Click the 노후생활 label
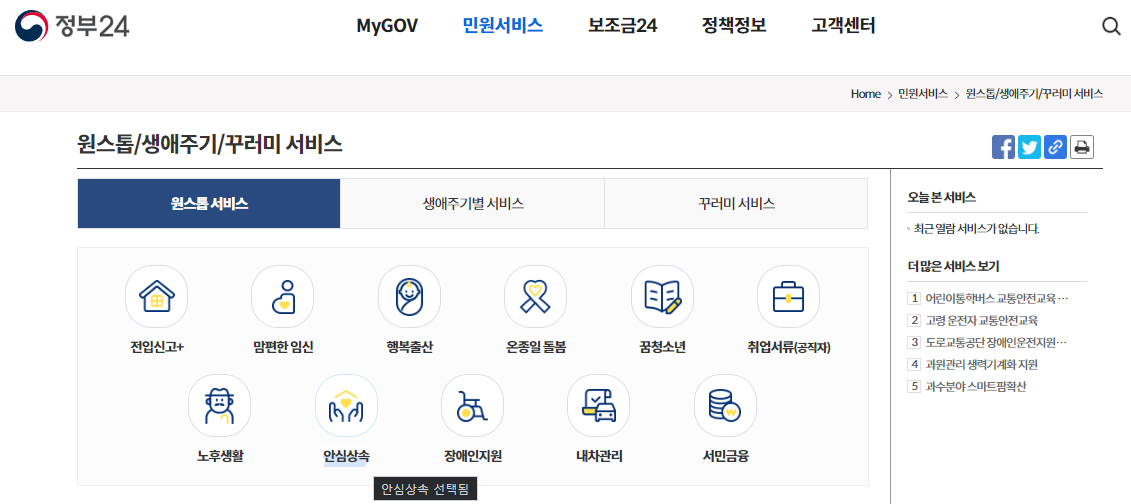1131x504 pixels. (x=219, y=456)
